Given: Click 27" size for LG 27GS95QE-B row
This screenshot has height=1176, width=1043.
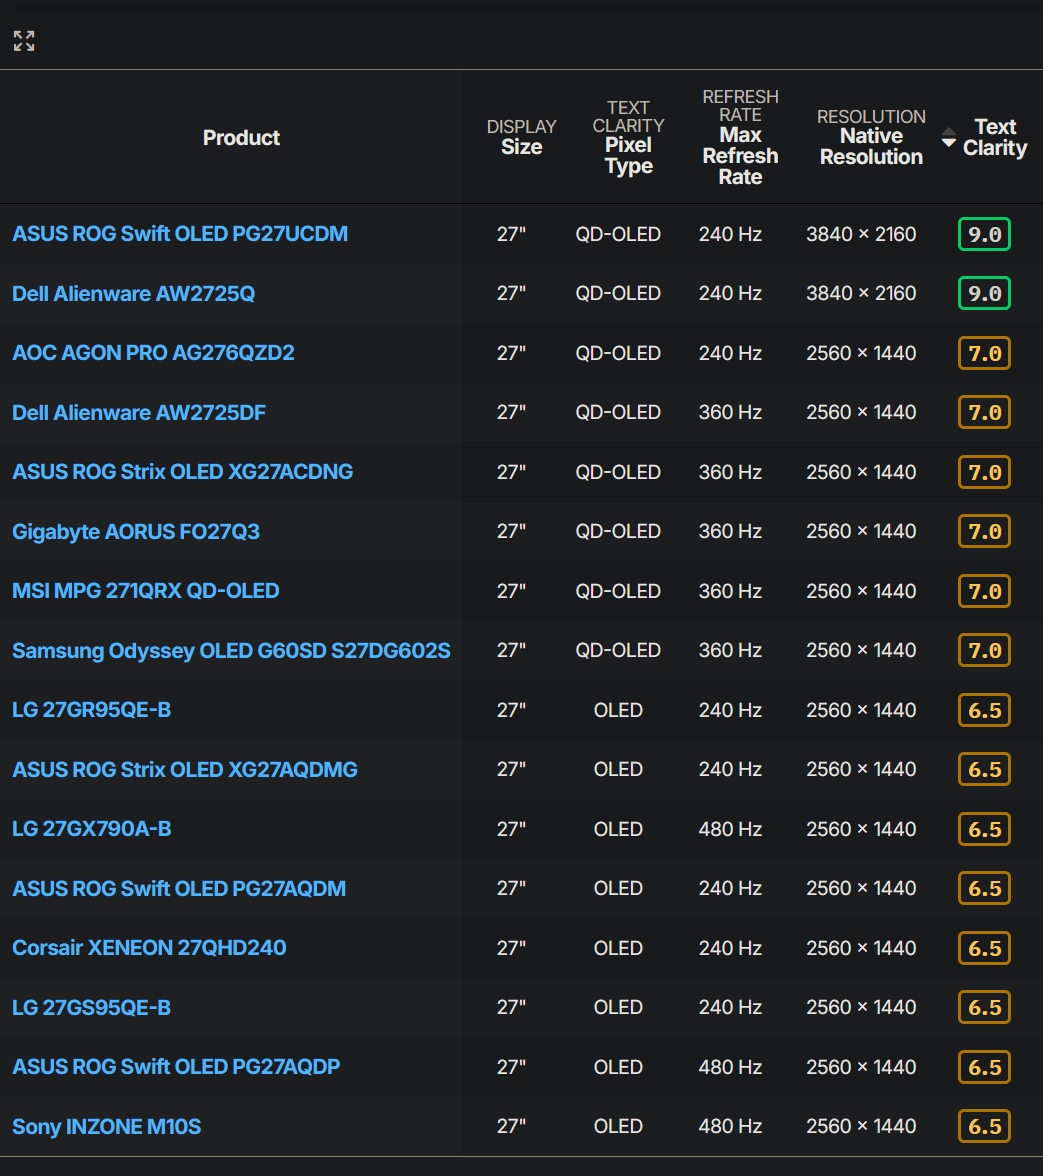Looking at the screenshot, I should 511,1007.
